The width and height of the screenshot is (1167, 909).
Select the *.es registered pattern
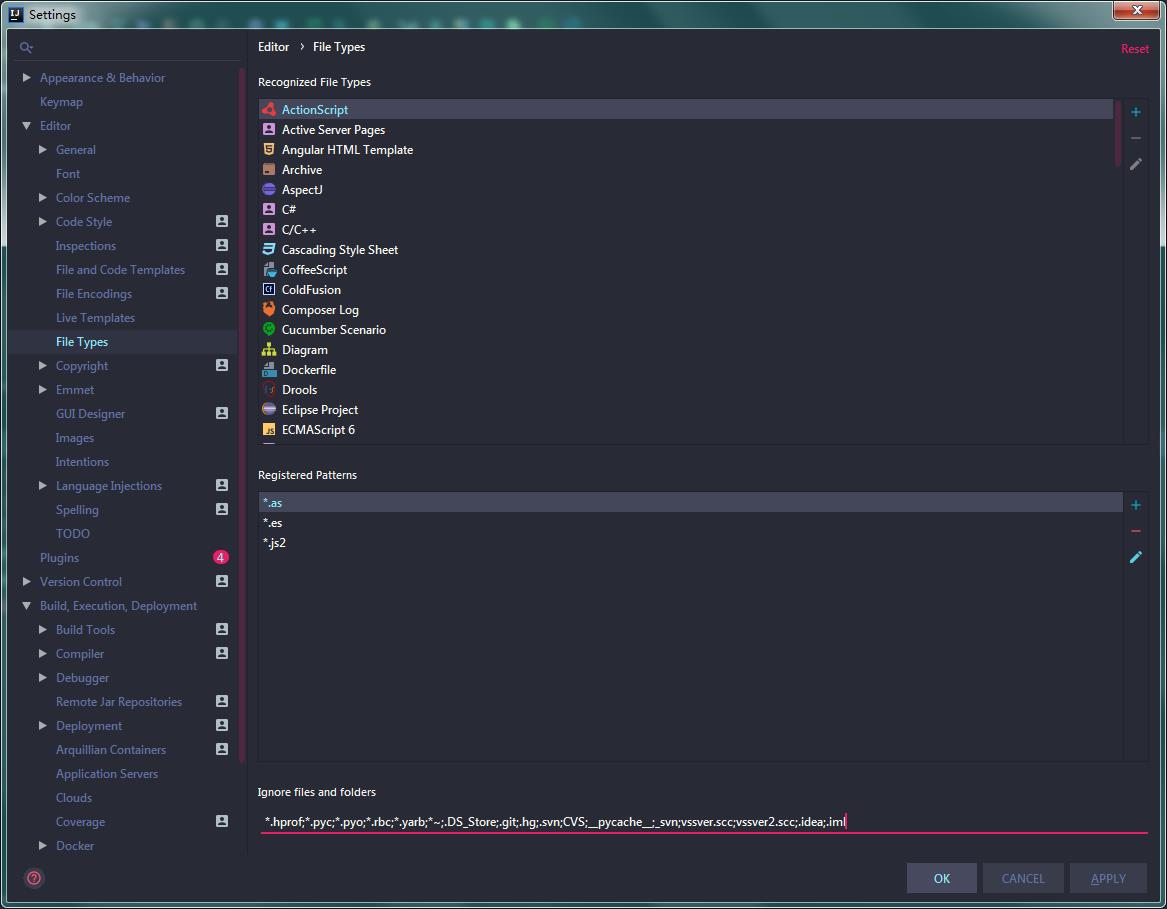click(273, 523)
